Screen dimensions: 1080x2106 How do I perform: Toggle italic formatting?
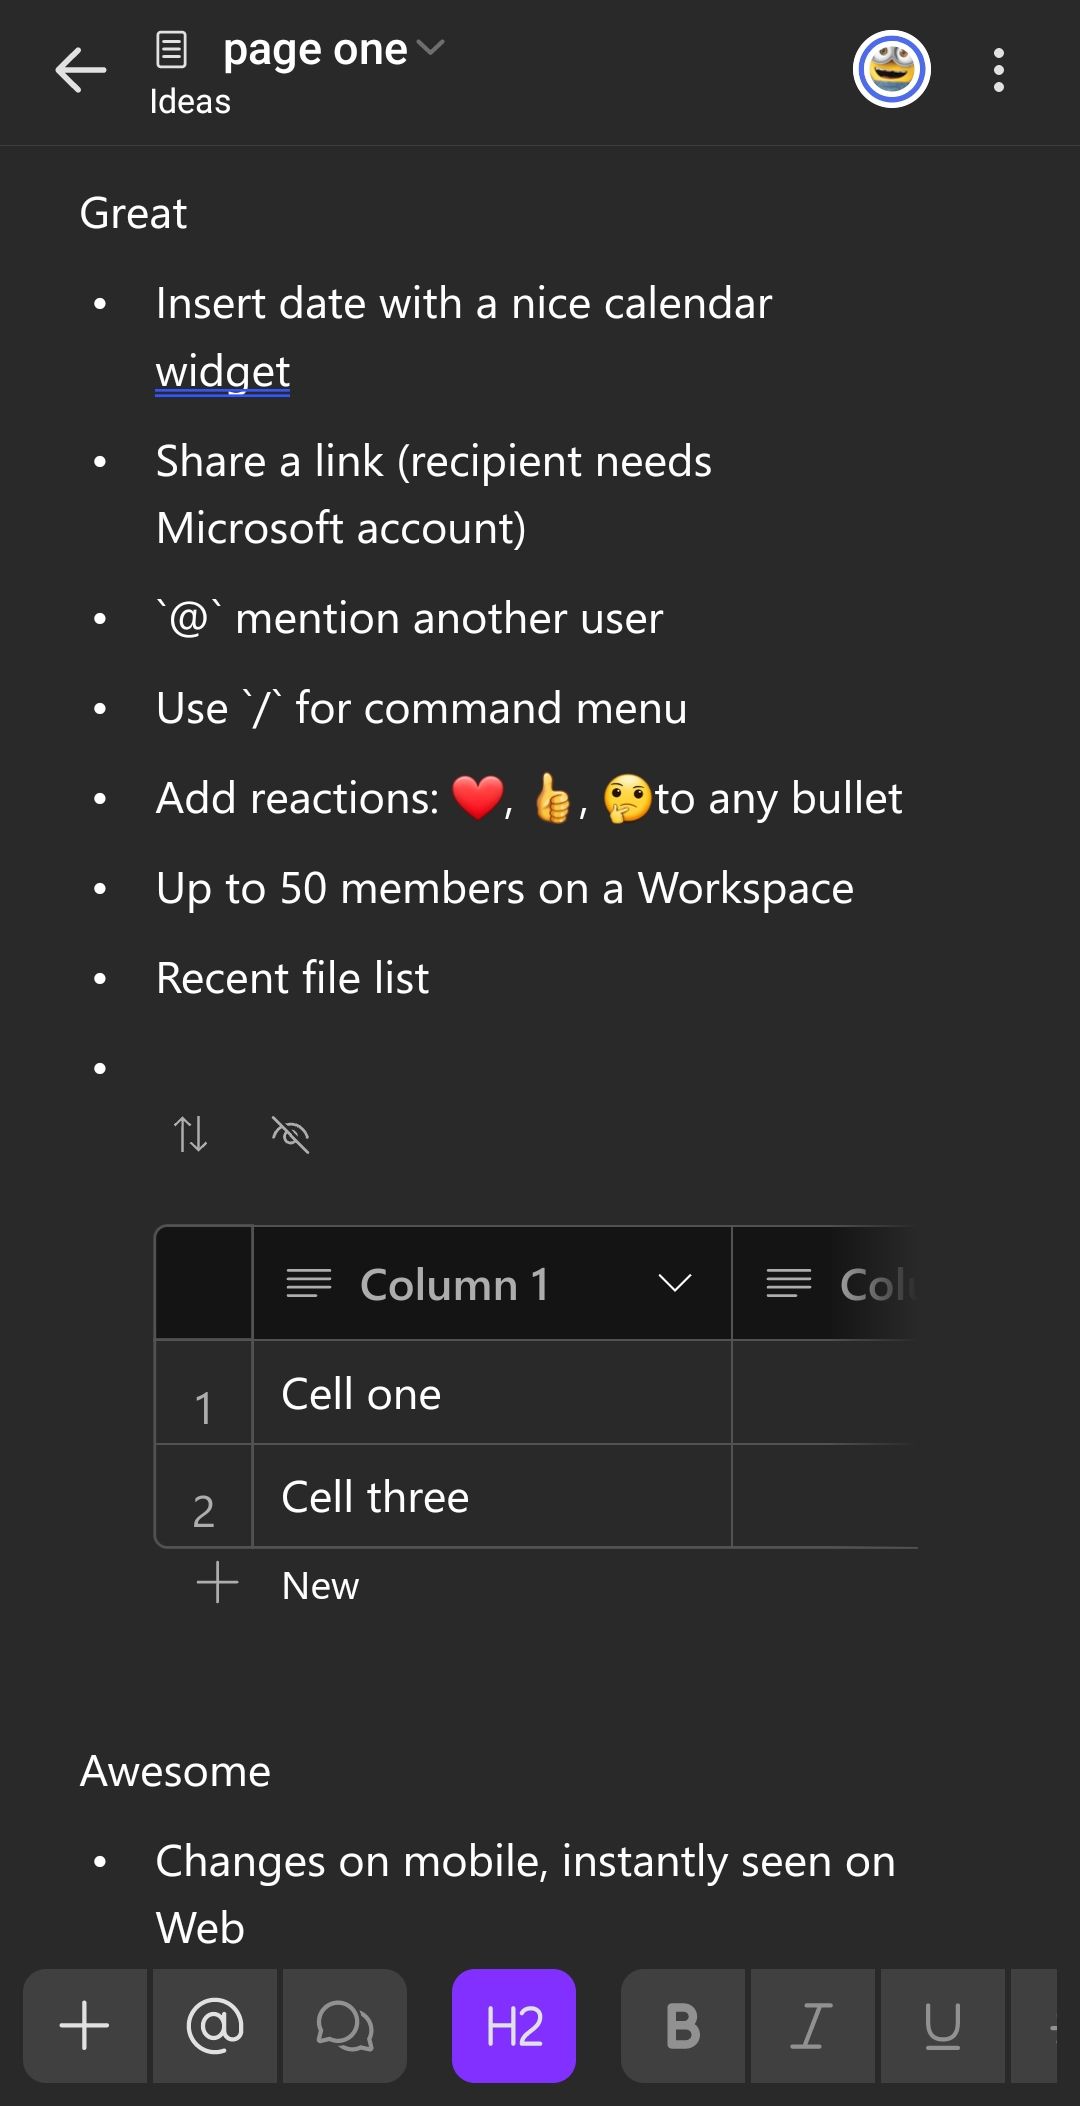click(813, 2026)
